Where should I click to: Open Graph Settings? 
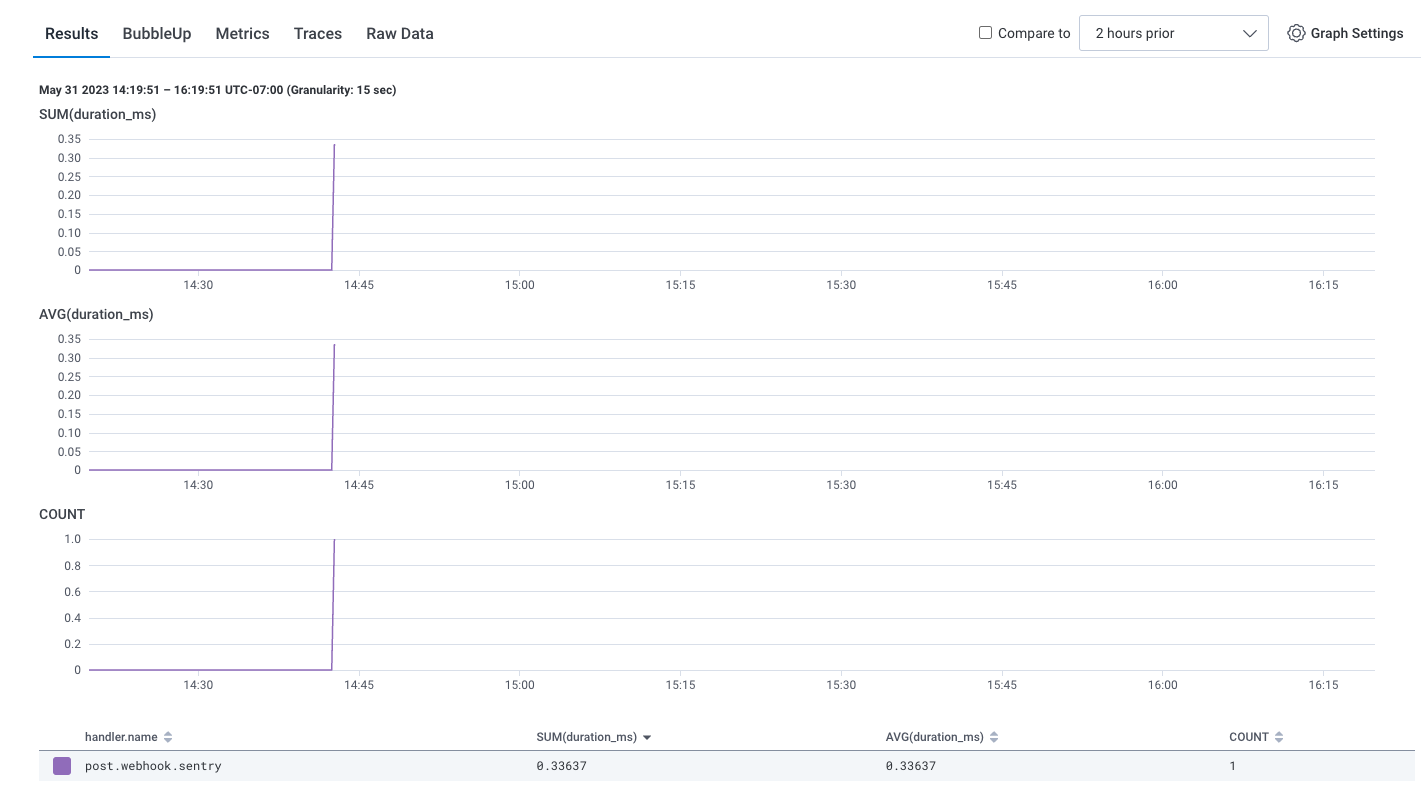tap(1345, 33)
